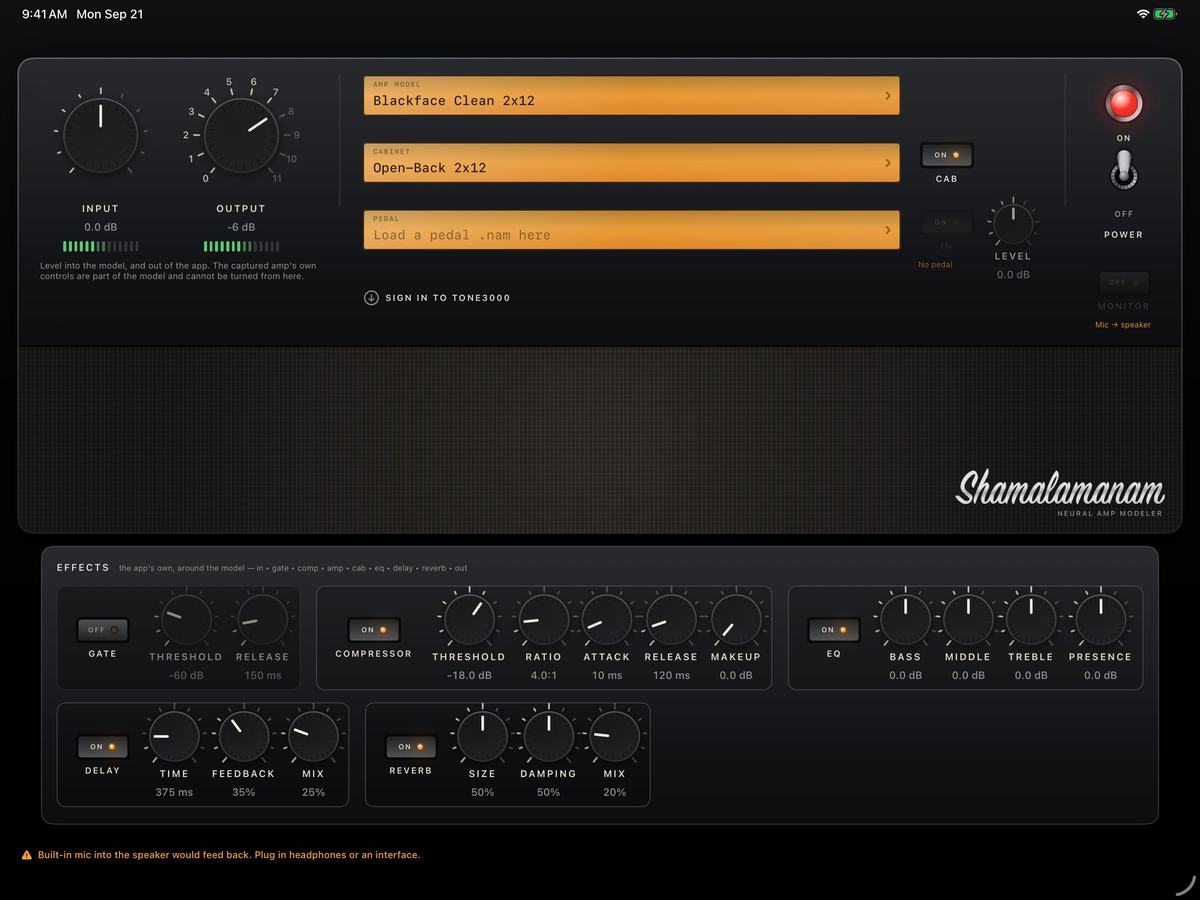This screenshot has height=900, width=1200.
Task: Click the 9:41 AM clock
Action: pyautogui.click(x=45, y=14)
